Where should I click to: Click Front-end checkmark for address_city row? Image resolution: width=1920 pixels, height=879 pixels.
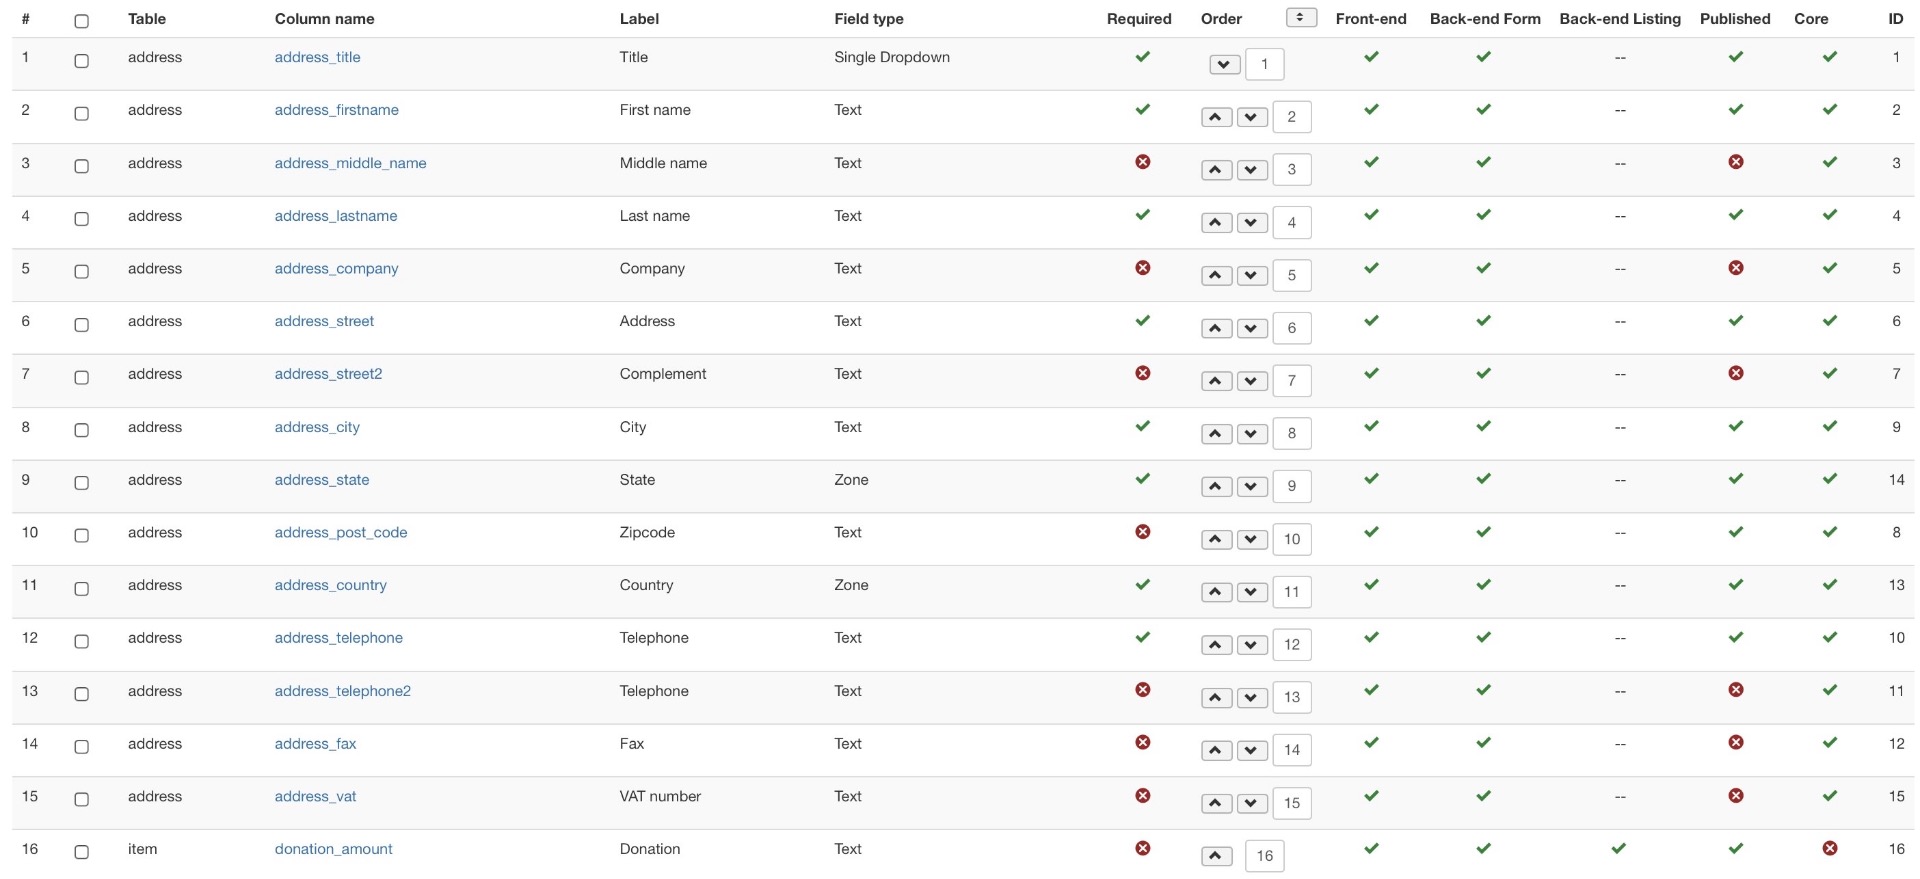pos(1371,426)
